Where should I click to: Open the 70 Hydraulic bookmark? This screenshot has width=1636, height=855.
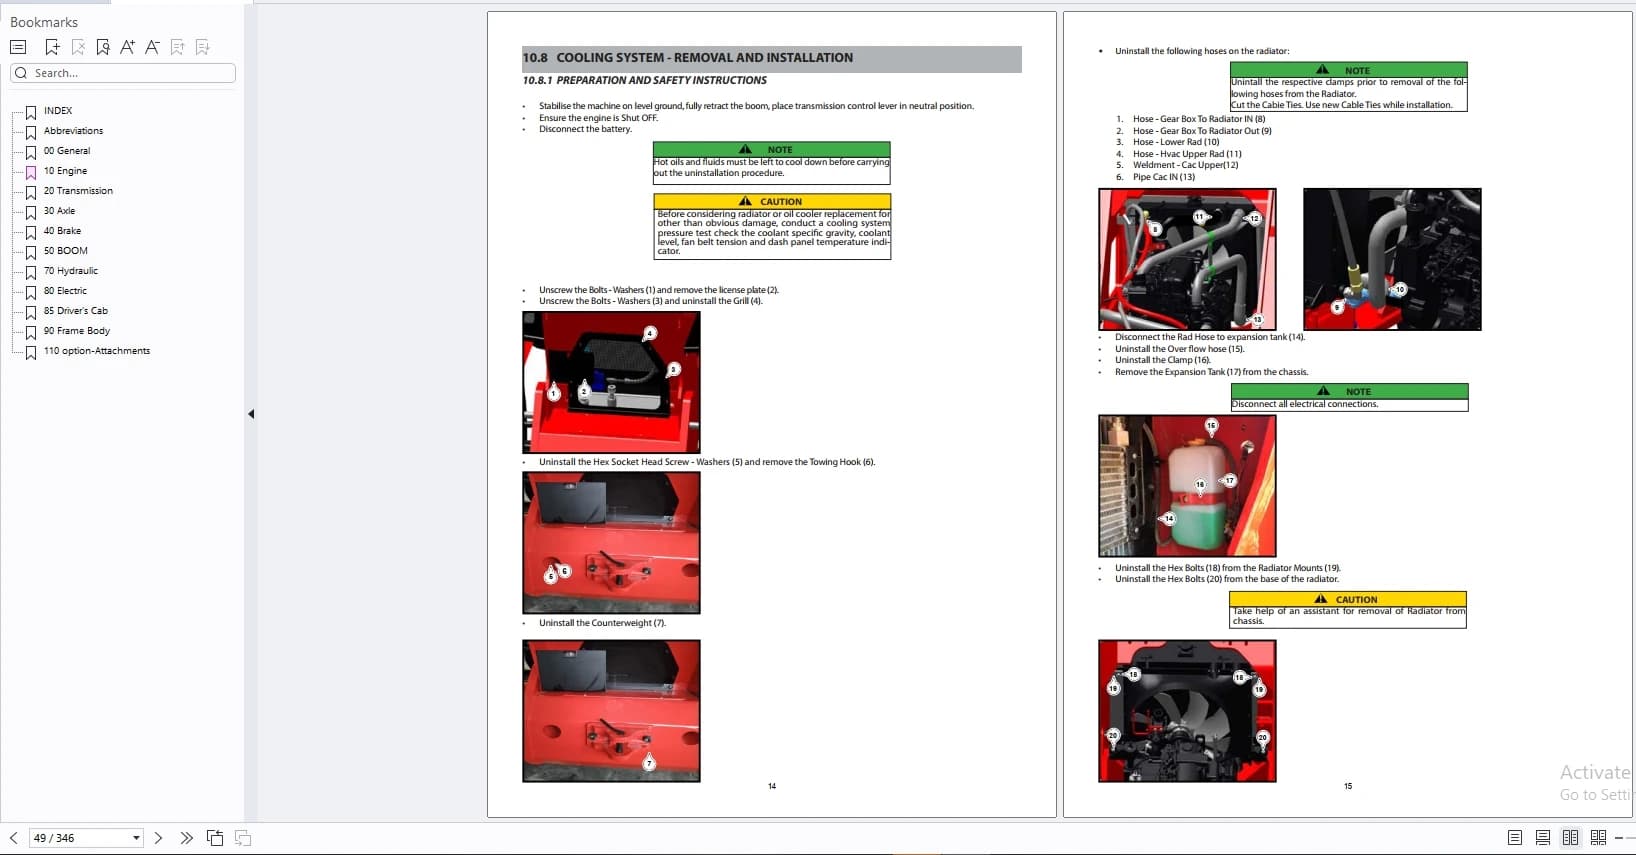(x=71, y=271)
